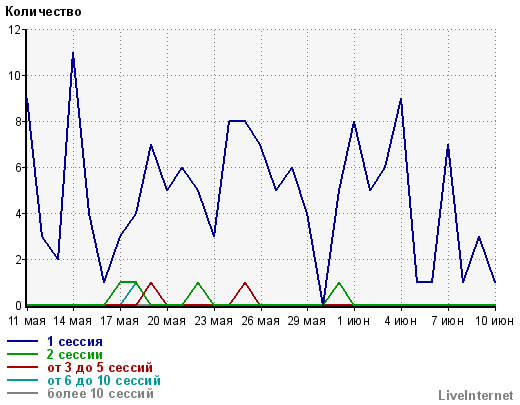Viewport: 520px width, 405px height.
Task: Click the '4 июн' axis label
Action: [x=401, y=321]
